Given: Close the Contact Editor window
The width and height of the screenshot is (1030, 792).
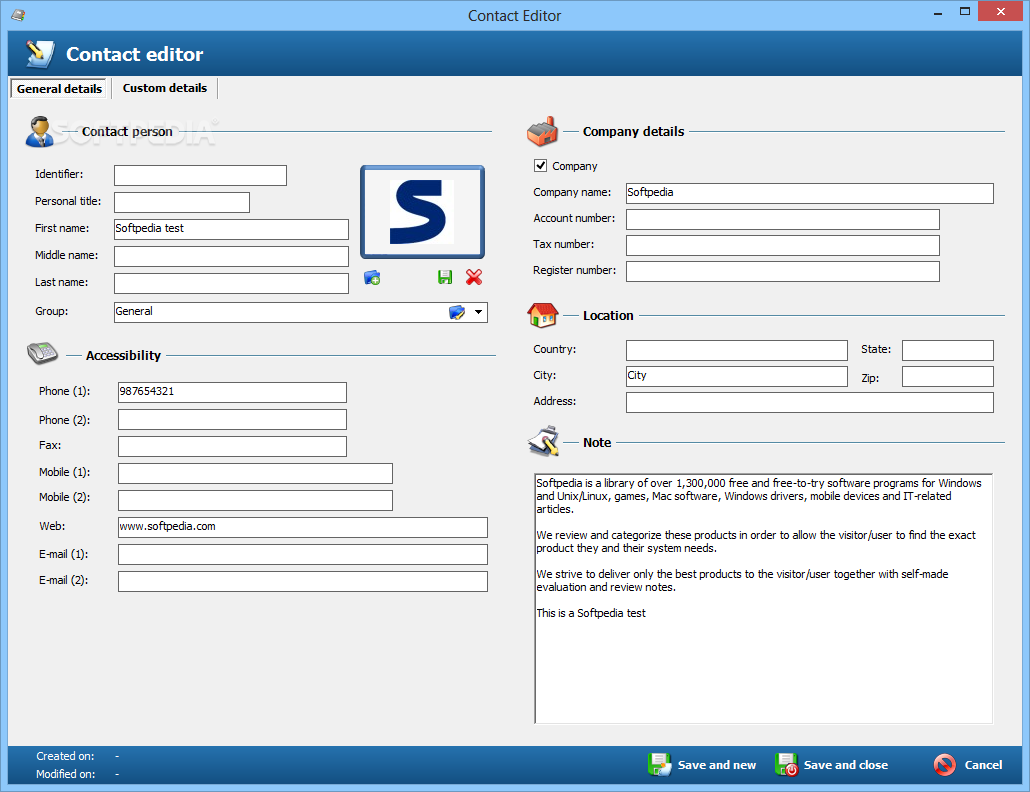Looking at the screenshot, I should click(1000, 11).
